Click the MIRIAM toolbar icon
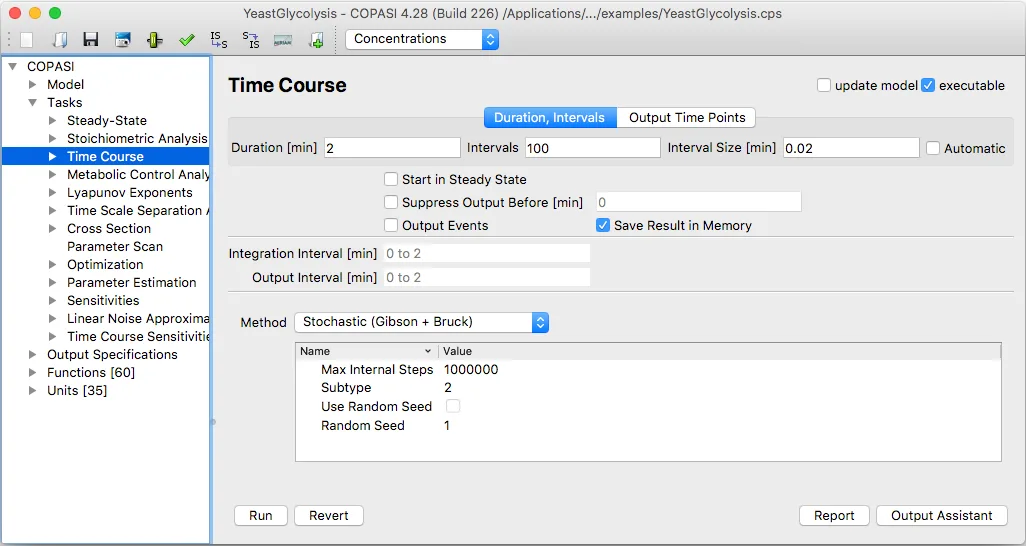The image size is (1026, 546). coord(283,41)
